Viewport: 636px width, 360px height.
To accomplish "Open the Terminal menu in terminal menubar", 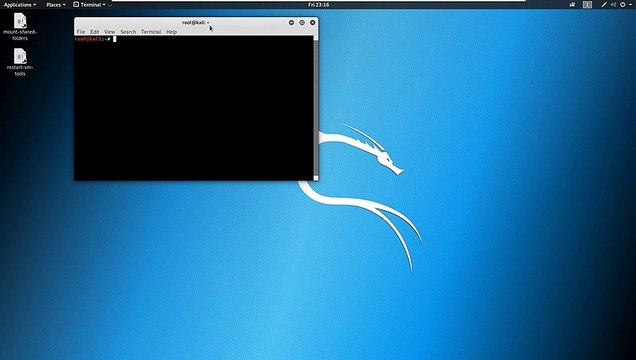I will click(151, 32).
